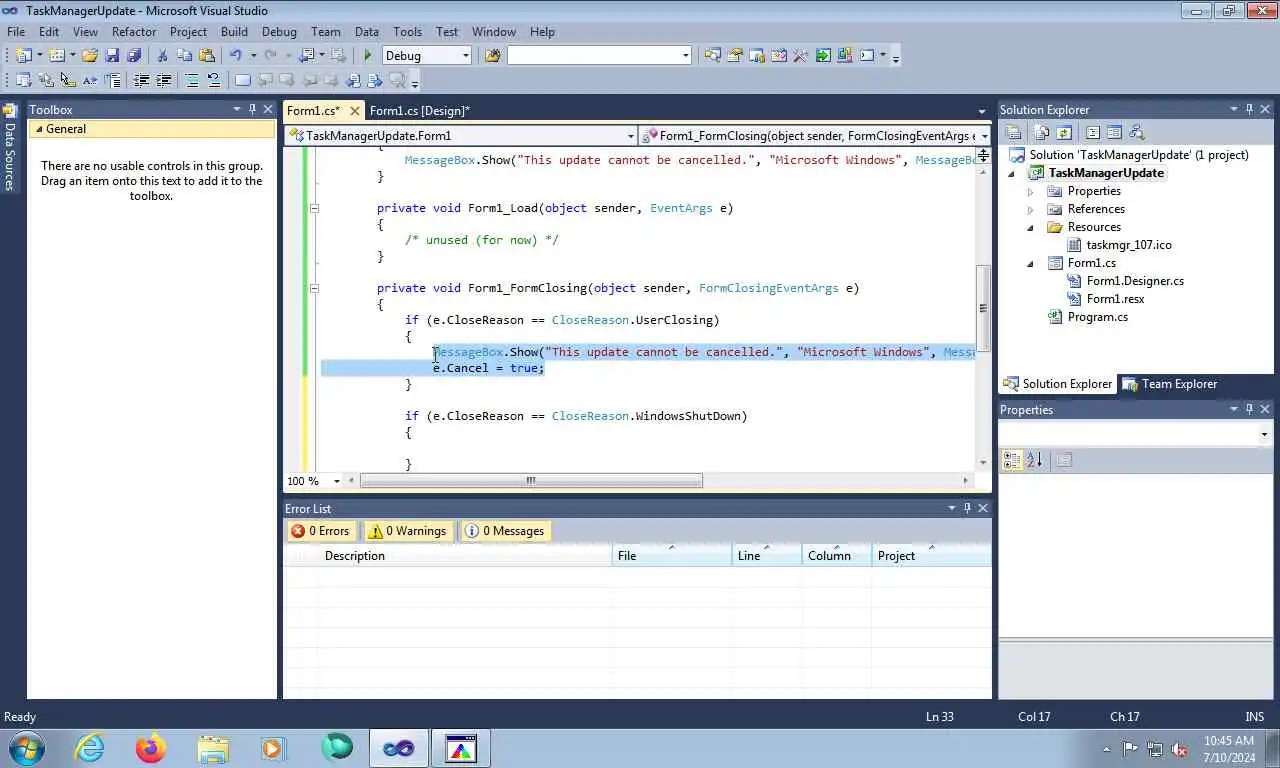Image resolution: width=1280 pixels, height=768 pixels.
Task: Start debugging with the green play icon
Action: click(367, 56)
